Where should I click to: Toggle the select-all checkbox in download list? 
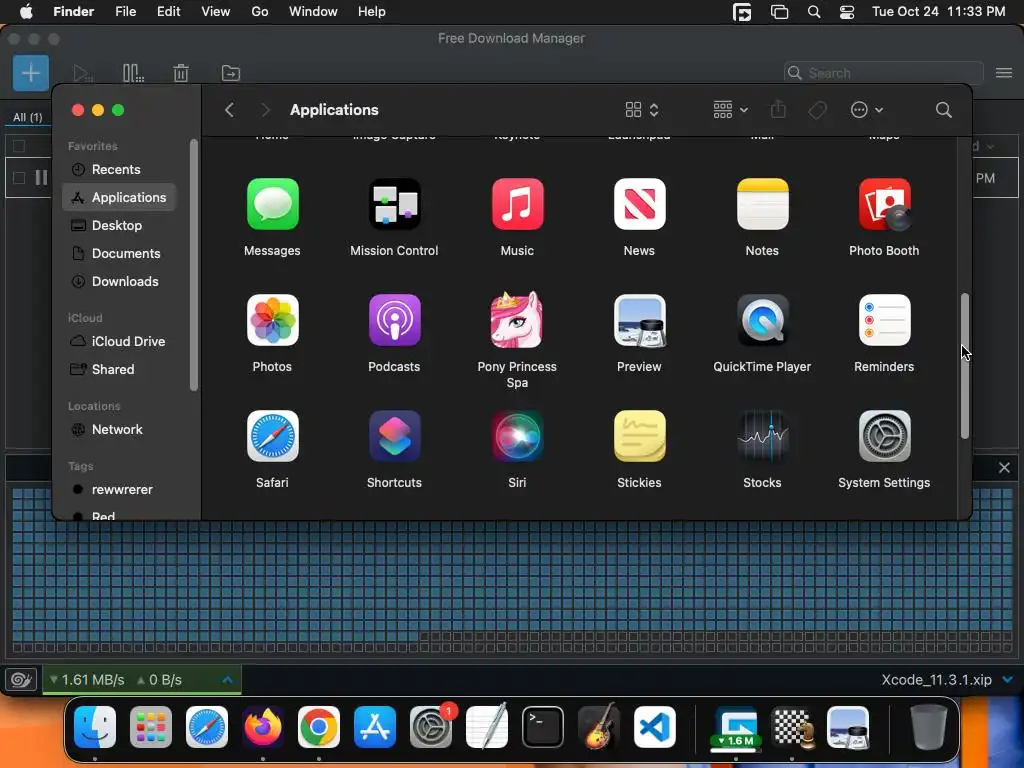click(19, 146)
